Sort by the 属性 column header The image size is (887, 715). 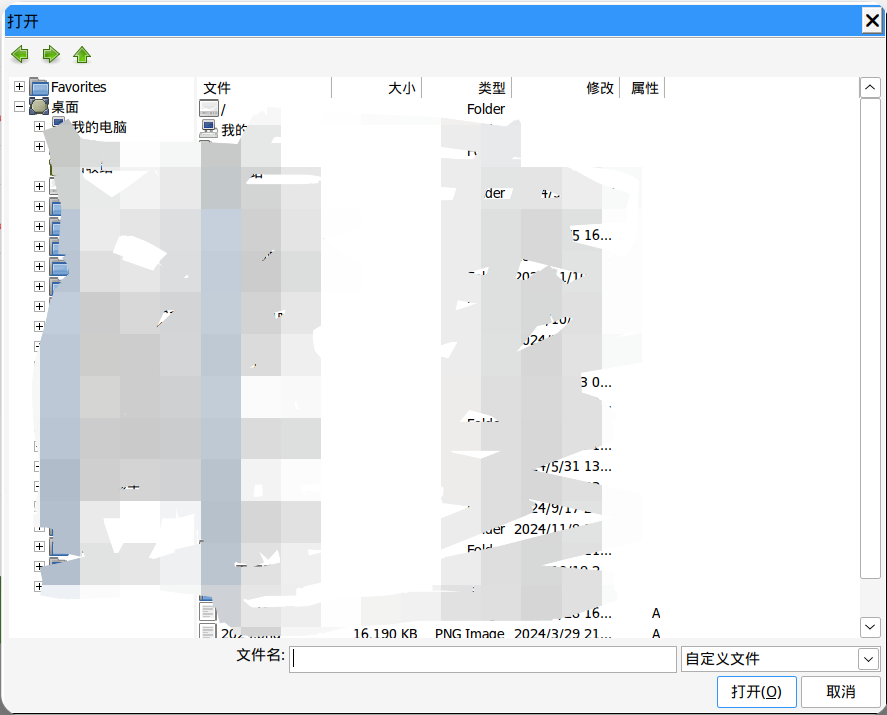pos(643,88)
